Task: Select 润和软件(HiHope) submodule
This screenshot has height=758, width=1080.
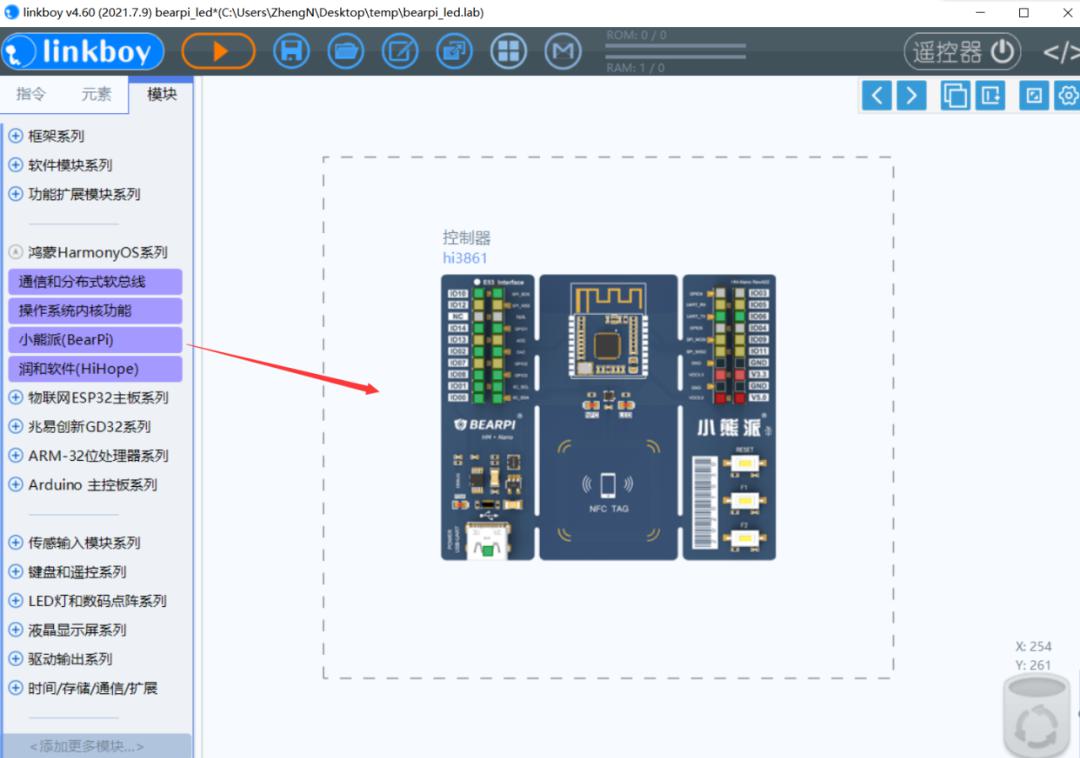Action: click(x=95, y=368)
